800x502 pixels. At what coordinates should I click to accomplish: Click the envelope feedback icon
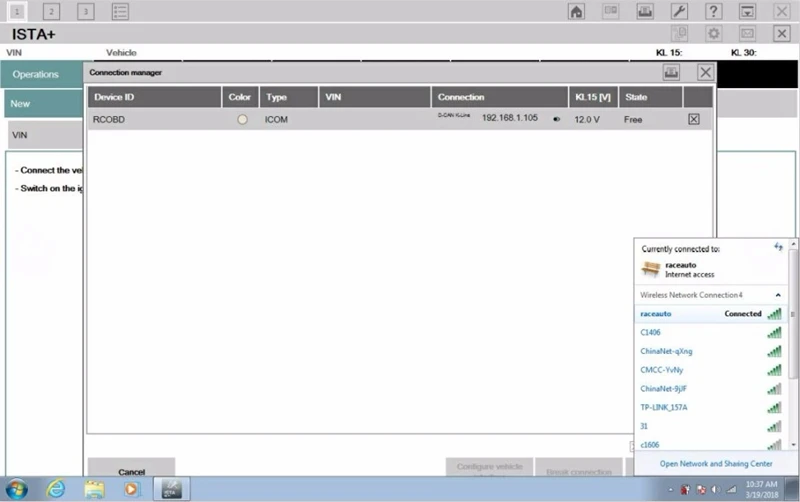pyautogui.click(x=747, y=34)
